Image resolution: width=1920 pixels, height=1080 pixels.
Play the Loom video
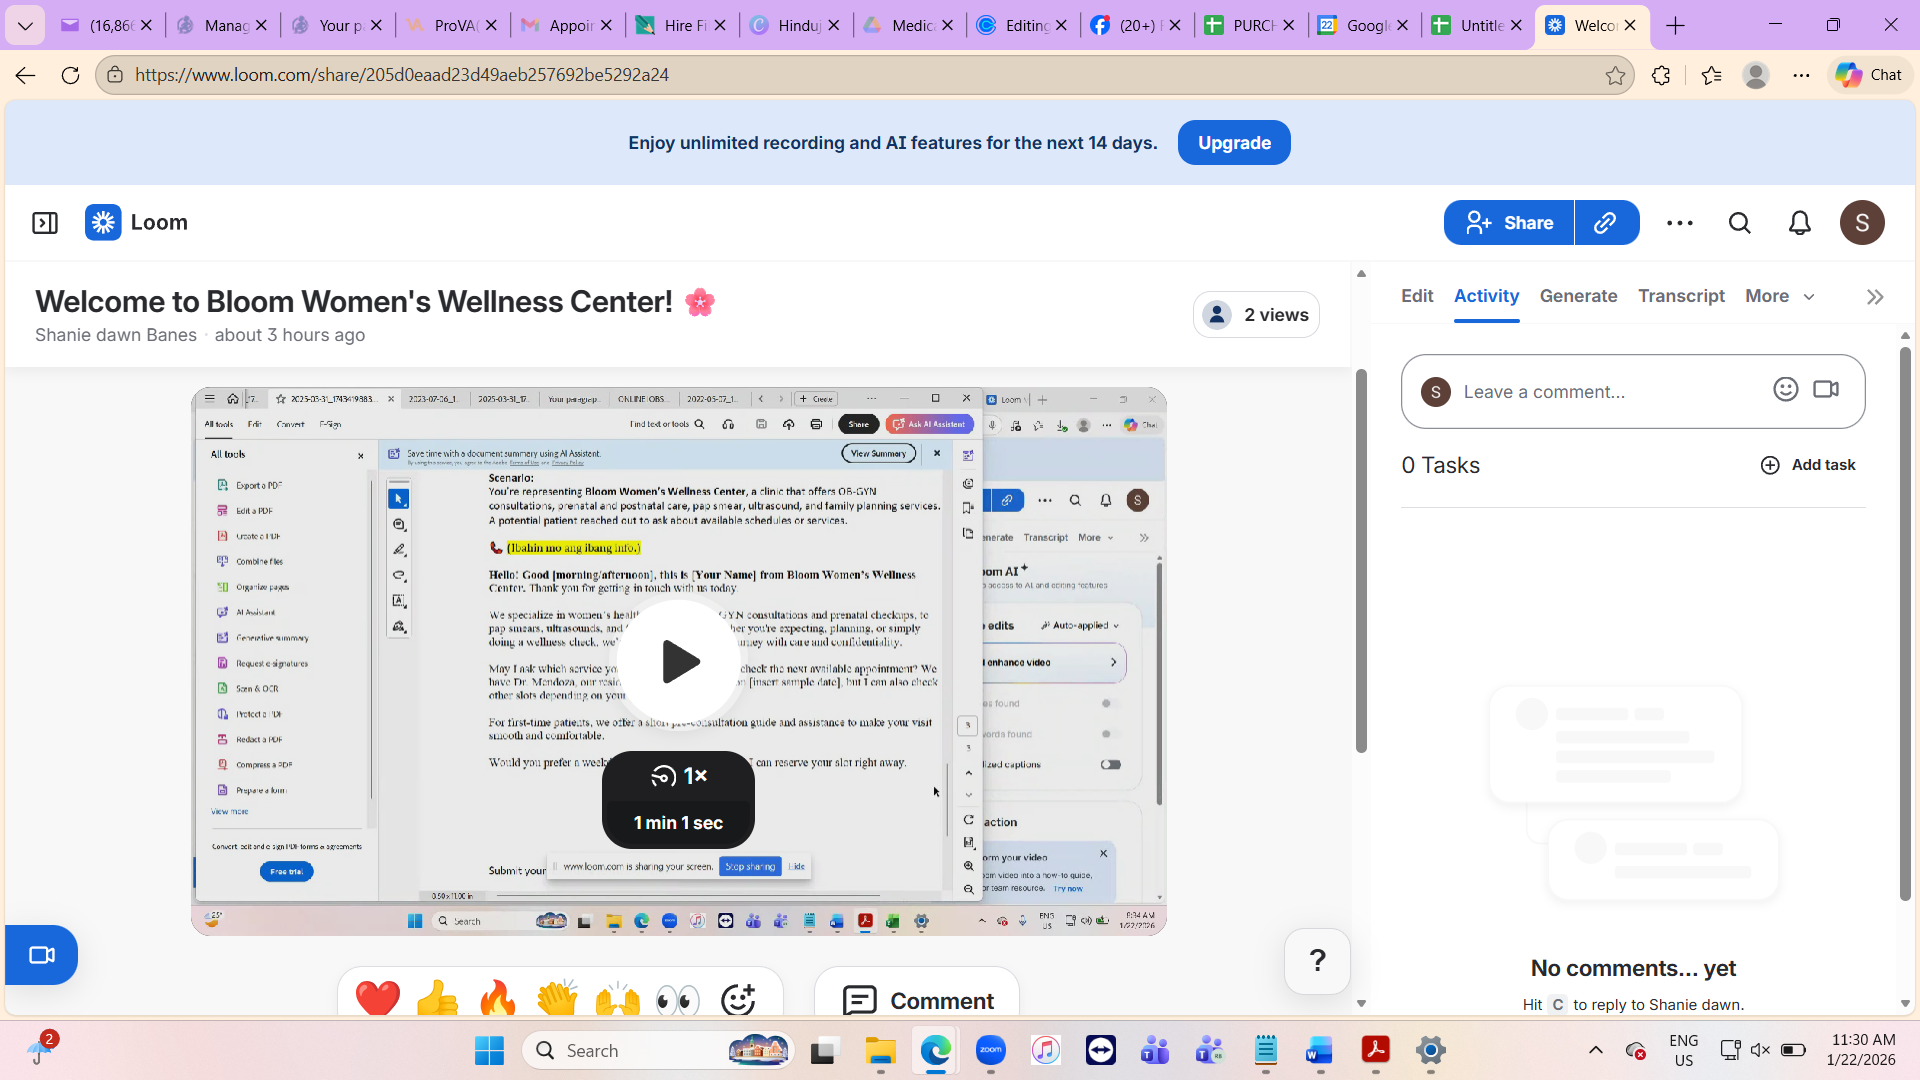679,661
